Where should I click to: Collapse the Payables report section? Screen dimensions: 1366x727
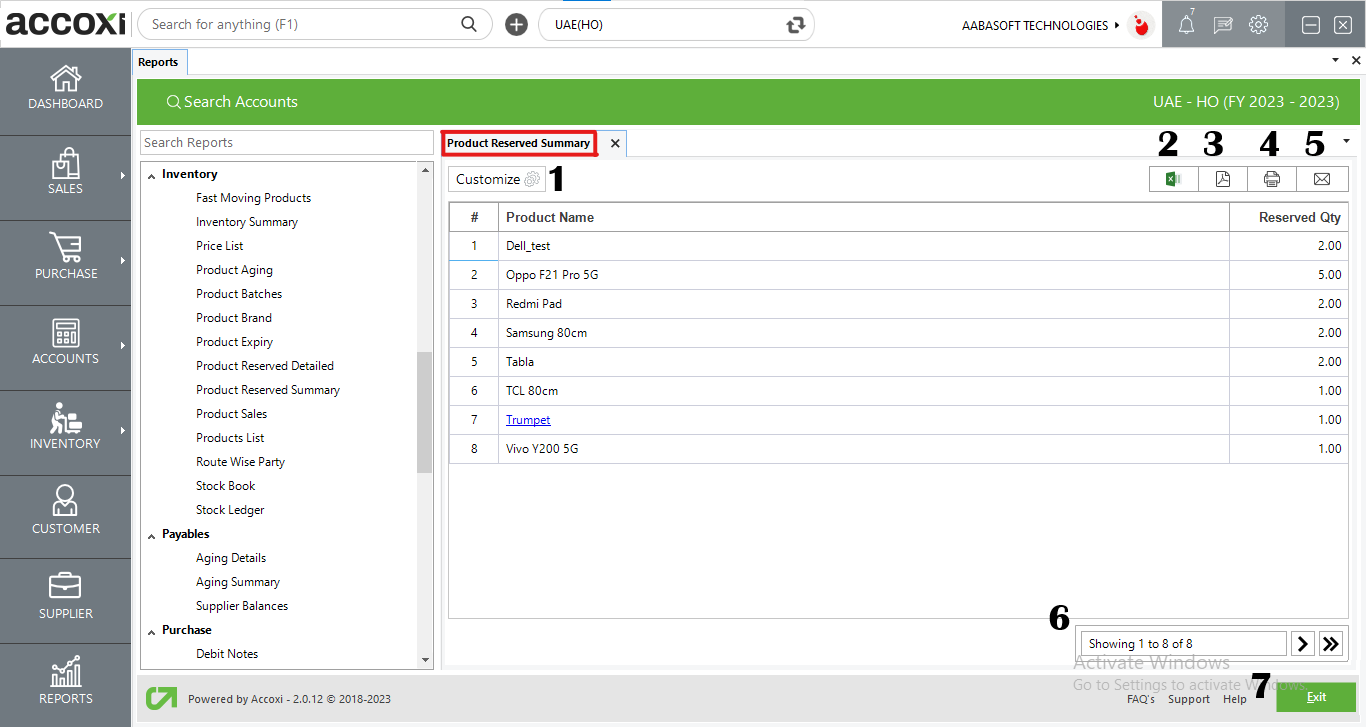tap(150, 533)
